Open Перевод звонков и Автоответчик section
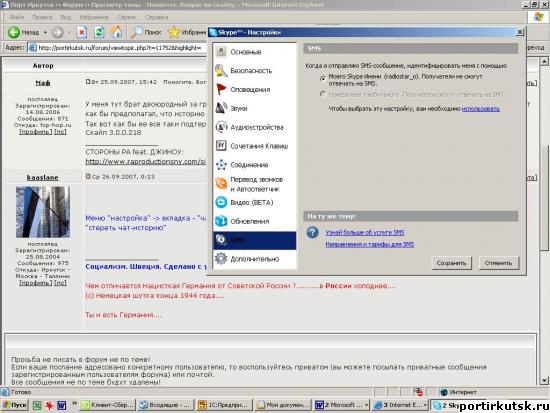The height and width of the screenshot is (413, 550). (x=254, y=184)
